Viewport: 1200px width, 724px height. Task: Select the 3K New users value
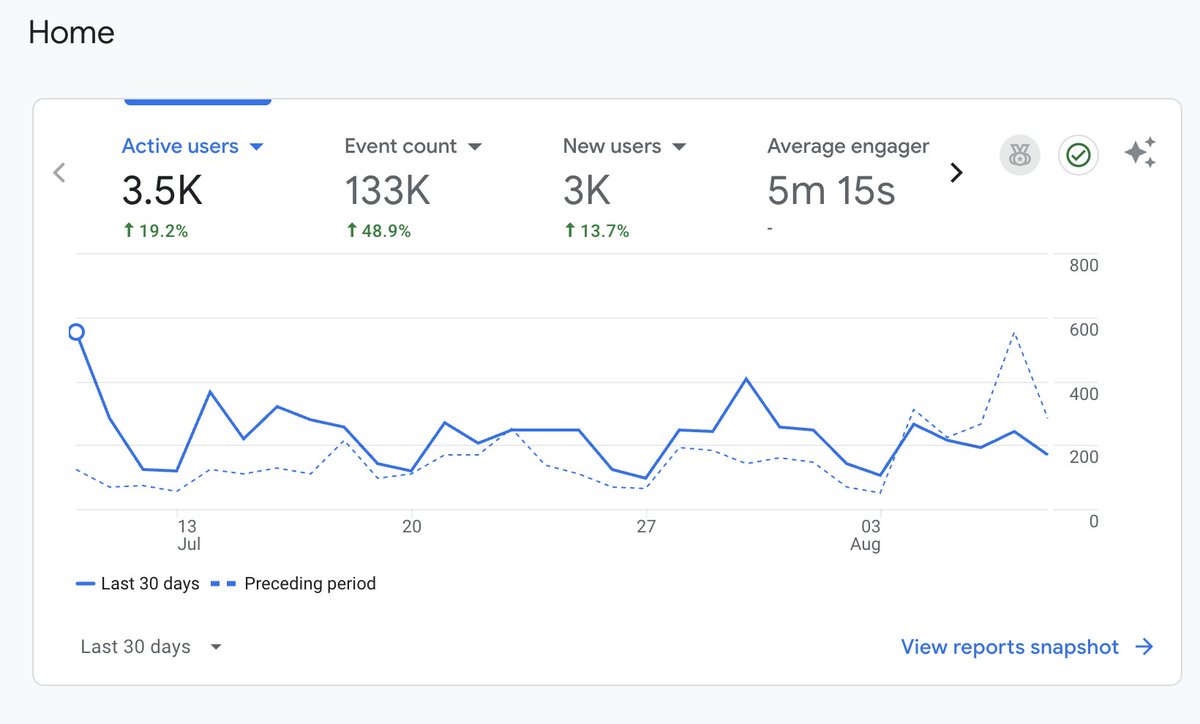[x=586, y=190]
